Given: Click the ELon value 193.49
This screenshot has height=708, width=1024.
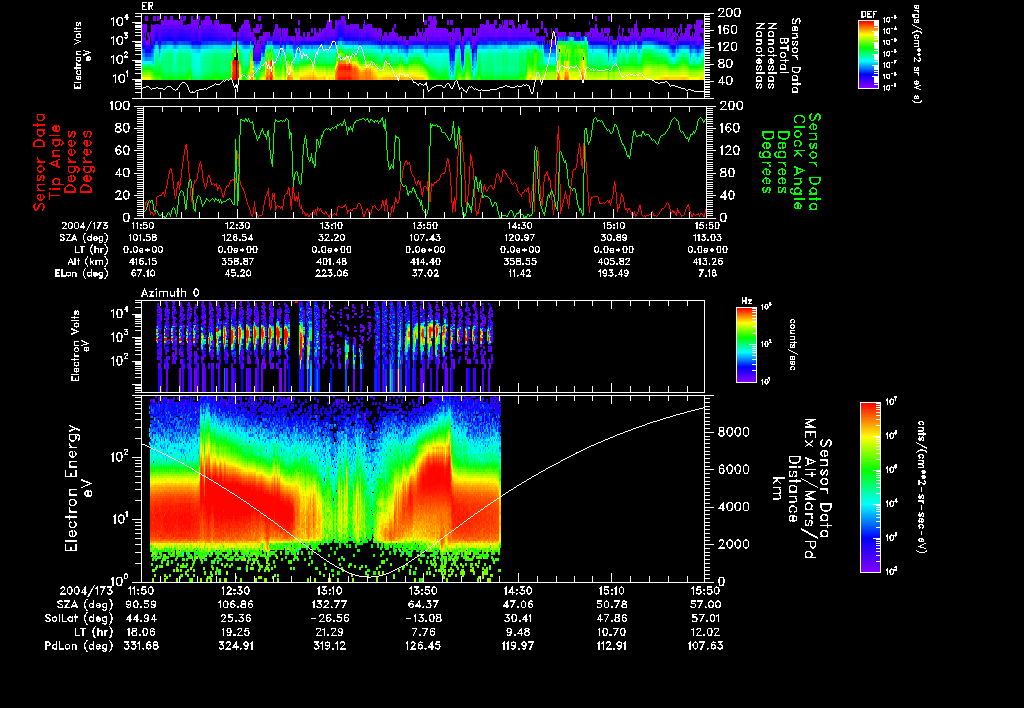Looking at the screenshot, I should click(613, 273).
